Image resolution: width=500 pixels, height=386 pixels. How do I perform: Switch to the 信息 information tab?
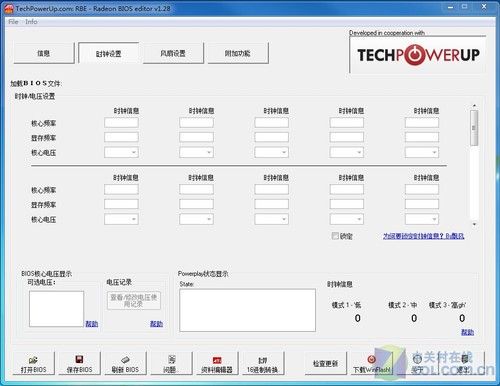[44, 53]
